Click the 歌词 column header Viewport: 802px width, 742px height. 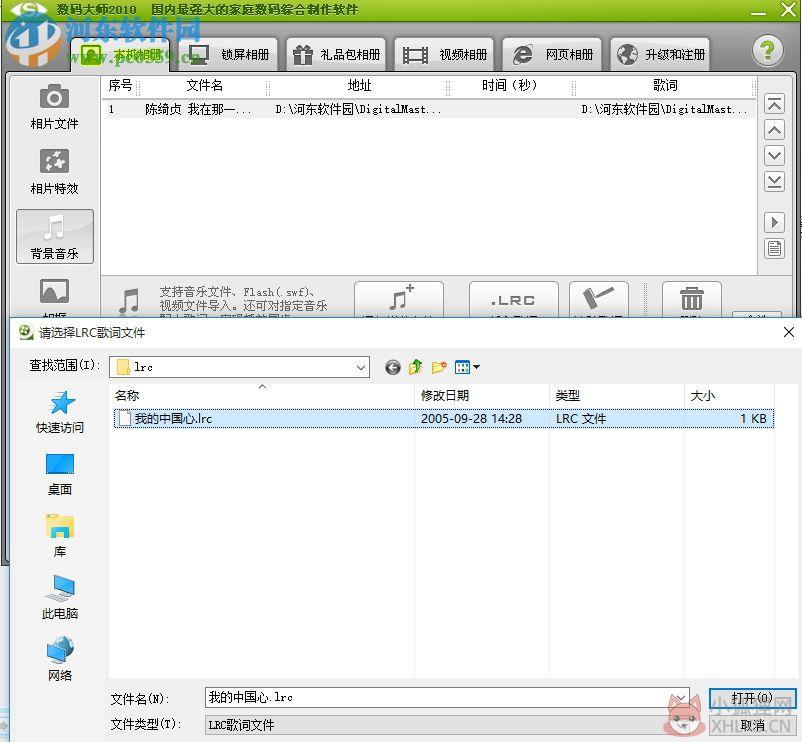coord(665,85)
